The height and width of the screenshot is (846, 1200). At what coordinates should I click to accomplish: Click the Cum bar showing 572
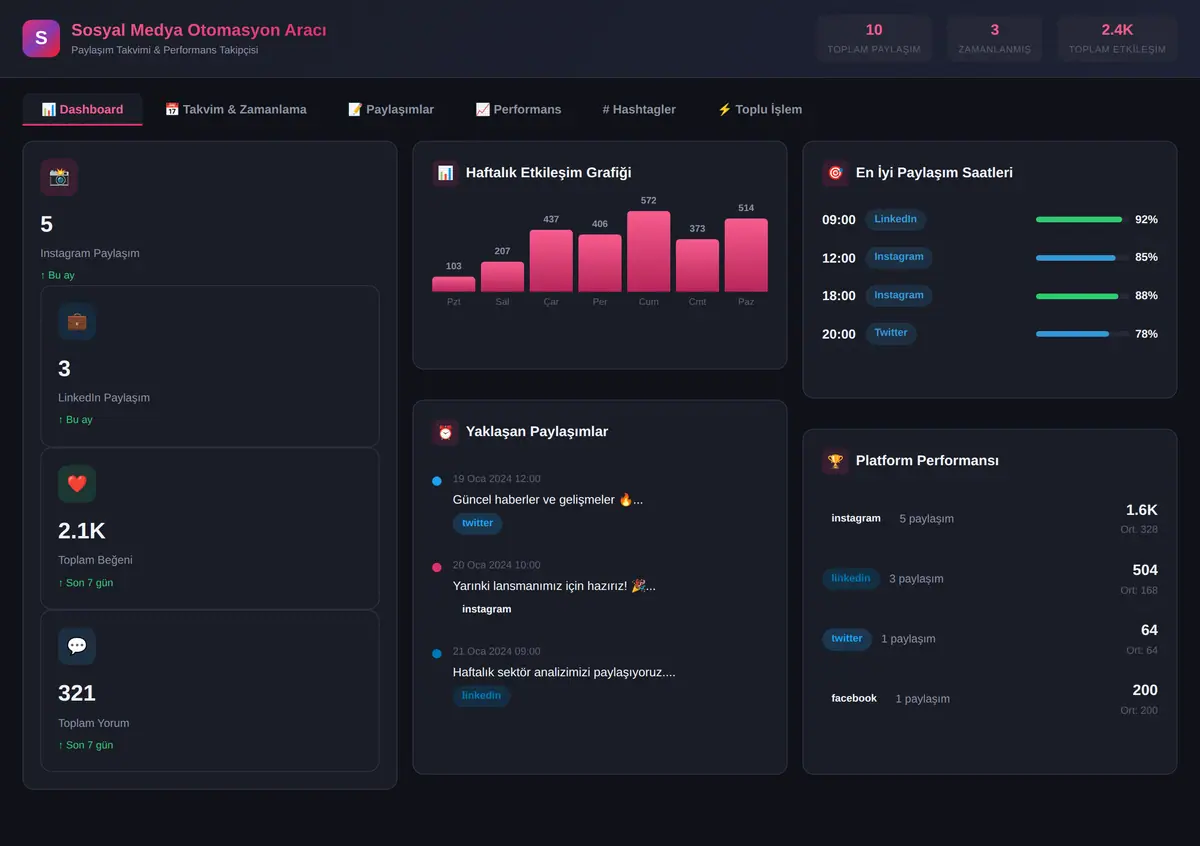649,251
